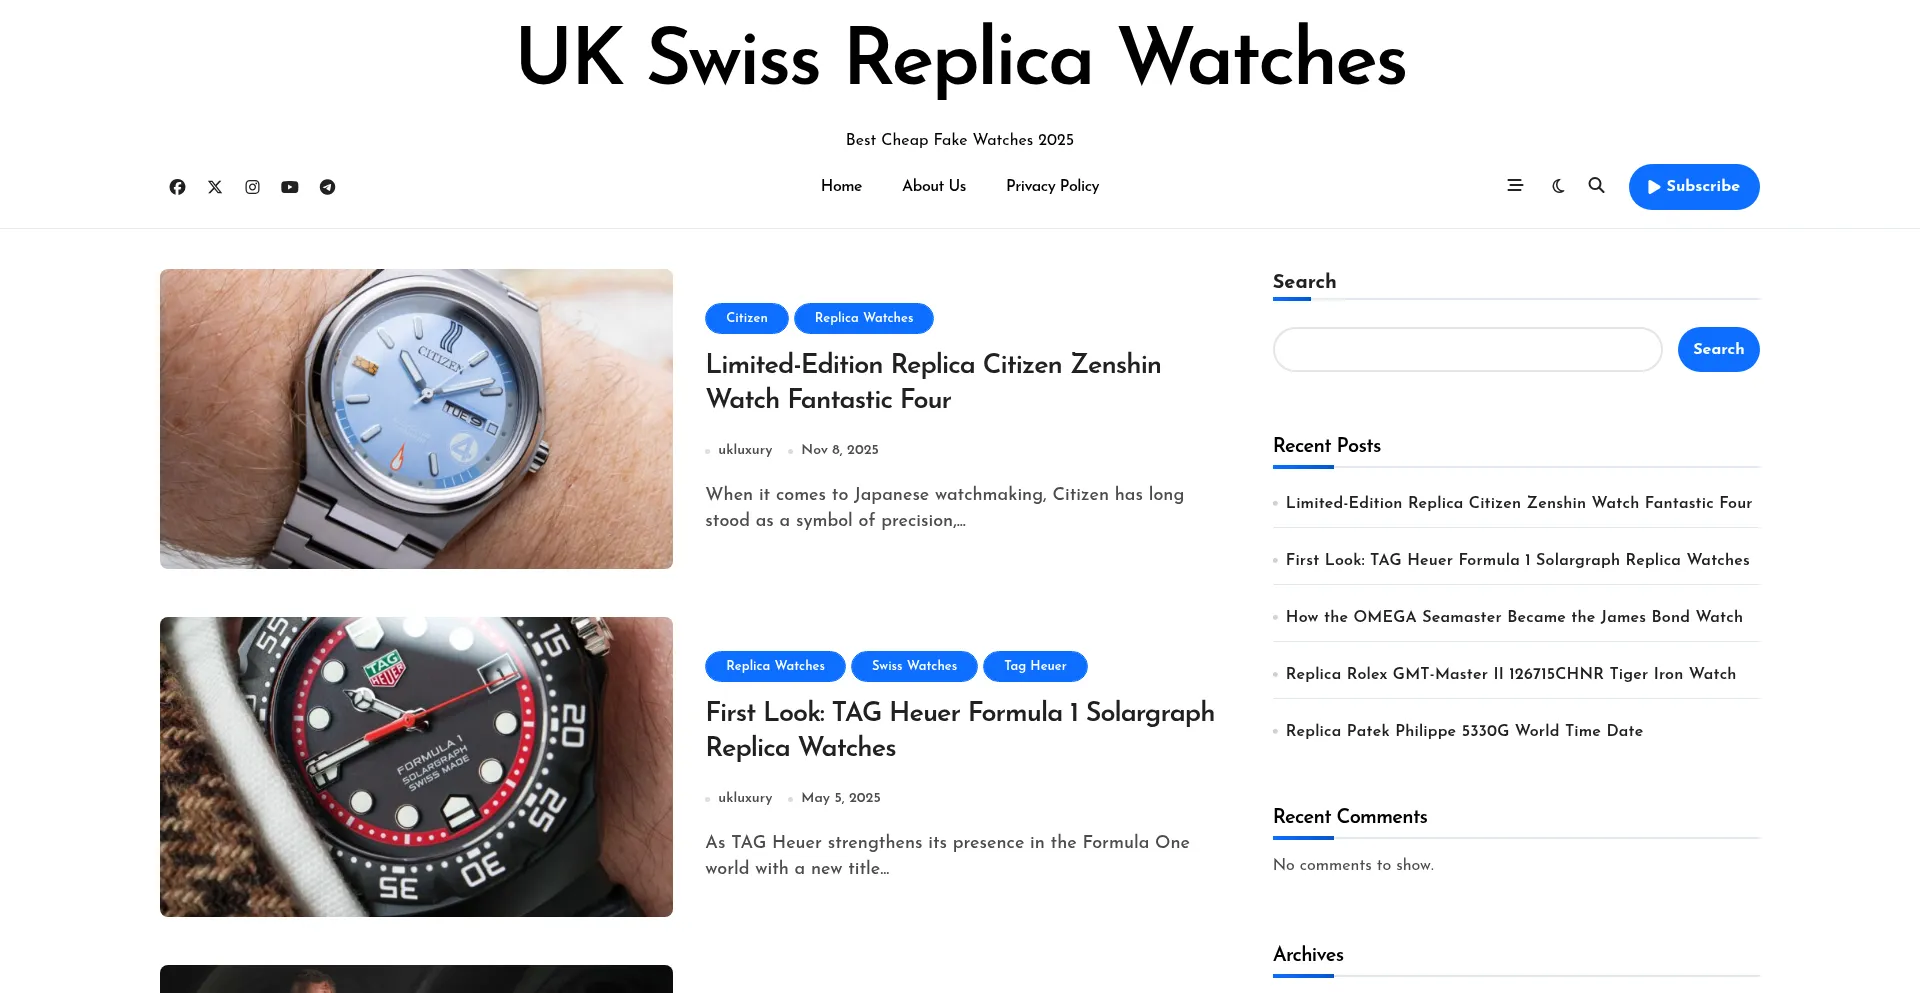The image size is (1920, 993).
Task: Open the hamburger off-canvas menu icon
Action: (1515, 186)
